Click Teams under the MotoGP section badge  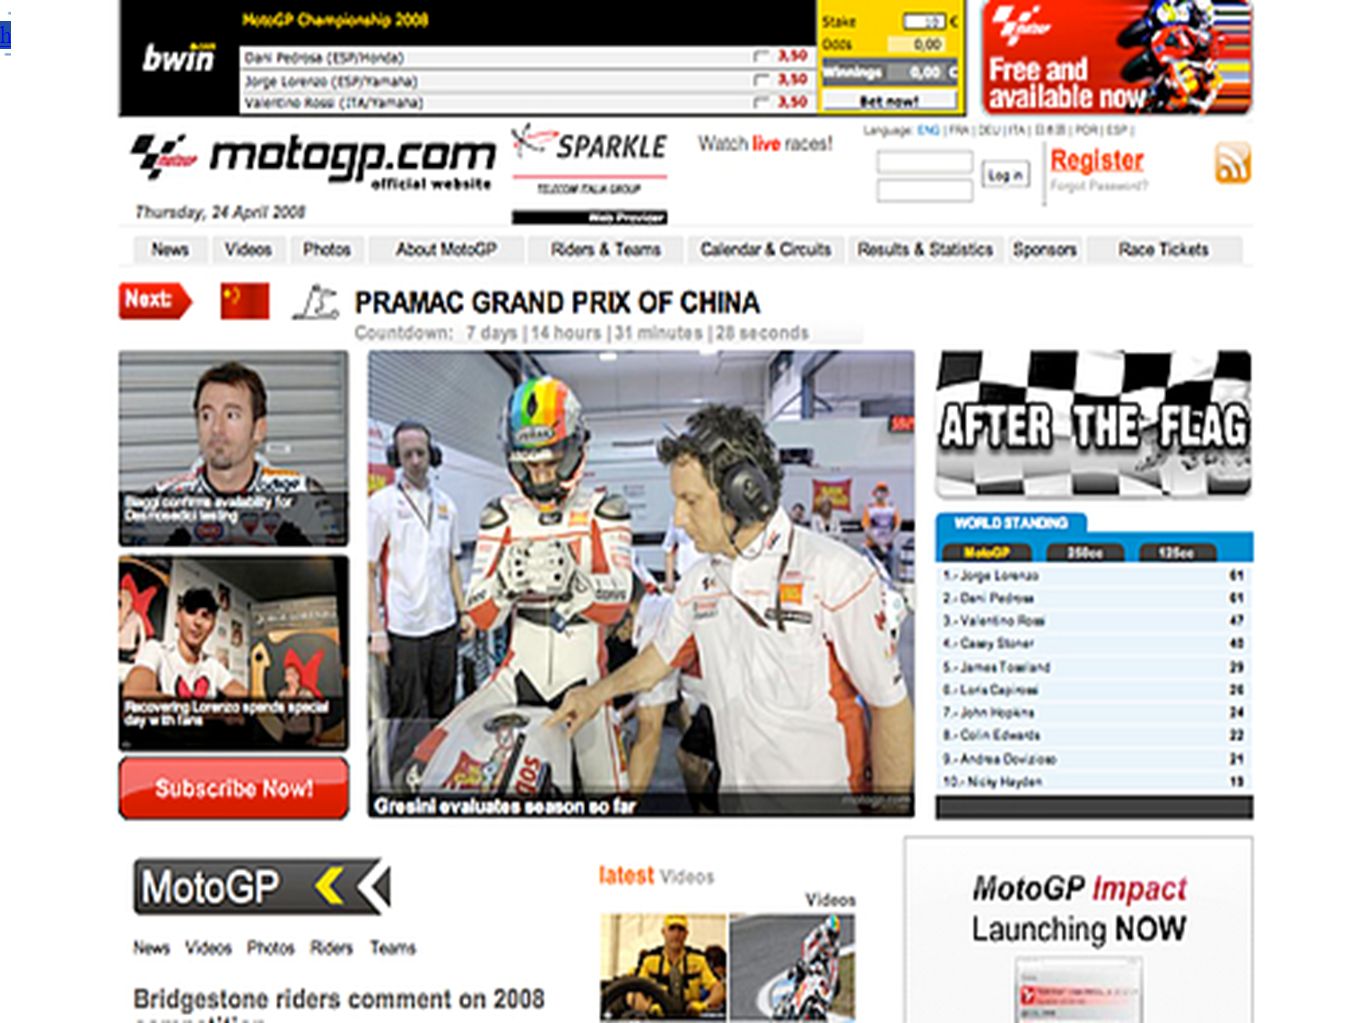coord(393,947)
